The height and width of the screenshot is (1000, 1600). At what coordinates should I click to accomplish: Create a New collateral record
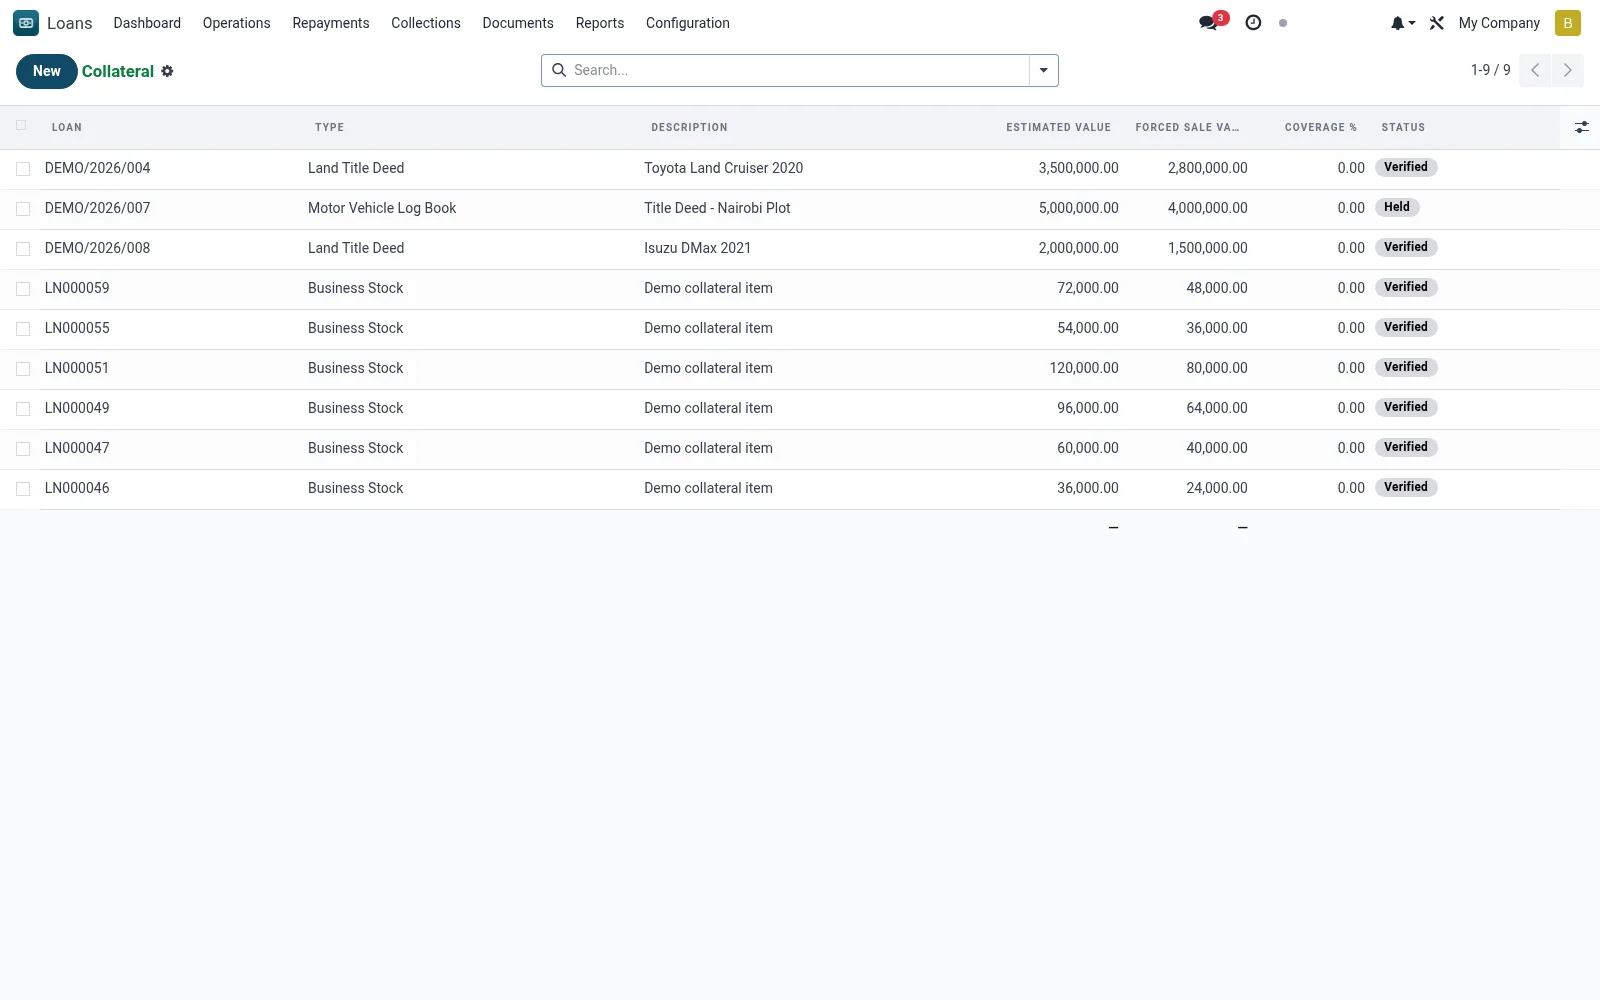pos(46,71)
